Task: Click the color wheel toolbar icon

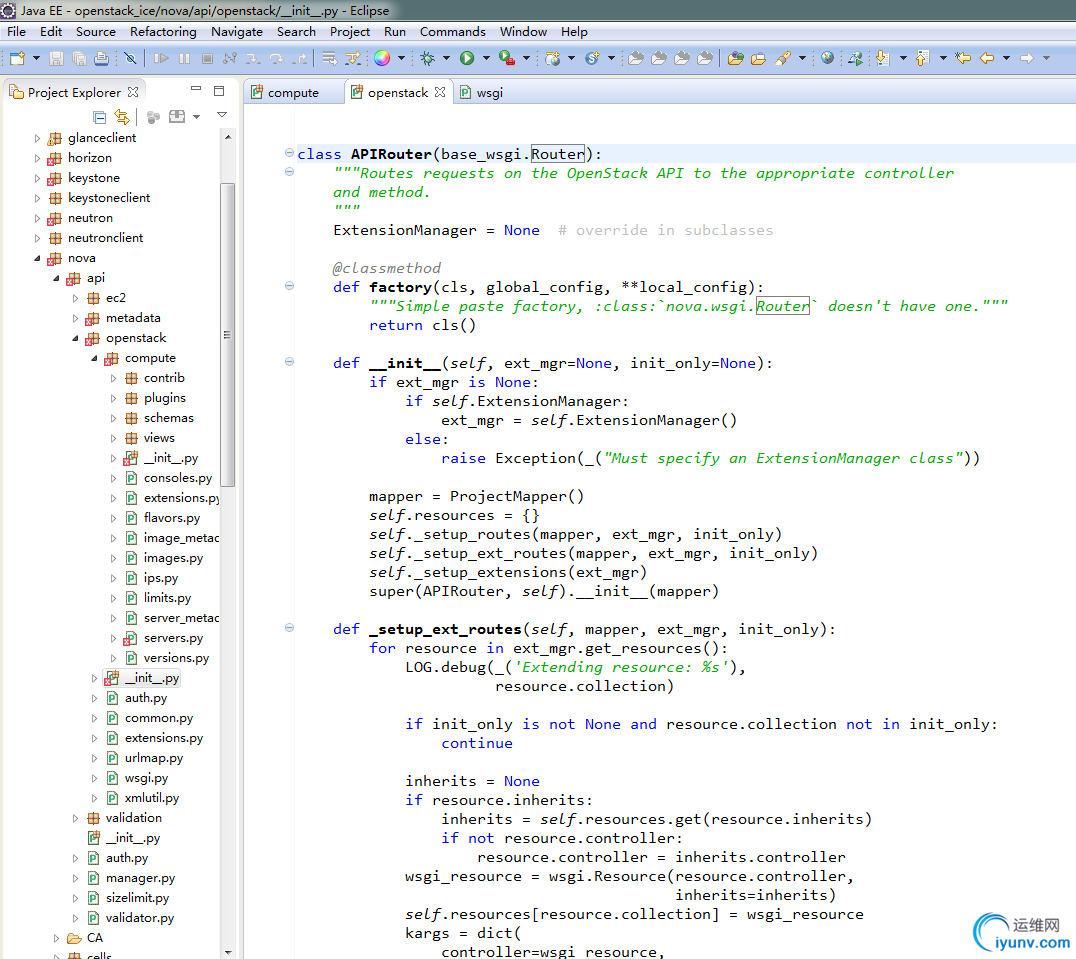Action: 382,58
